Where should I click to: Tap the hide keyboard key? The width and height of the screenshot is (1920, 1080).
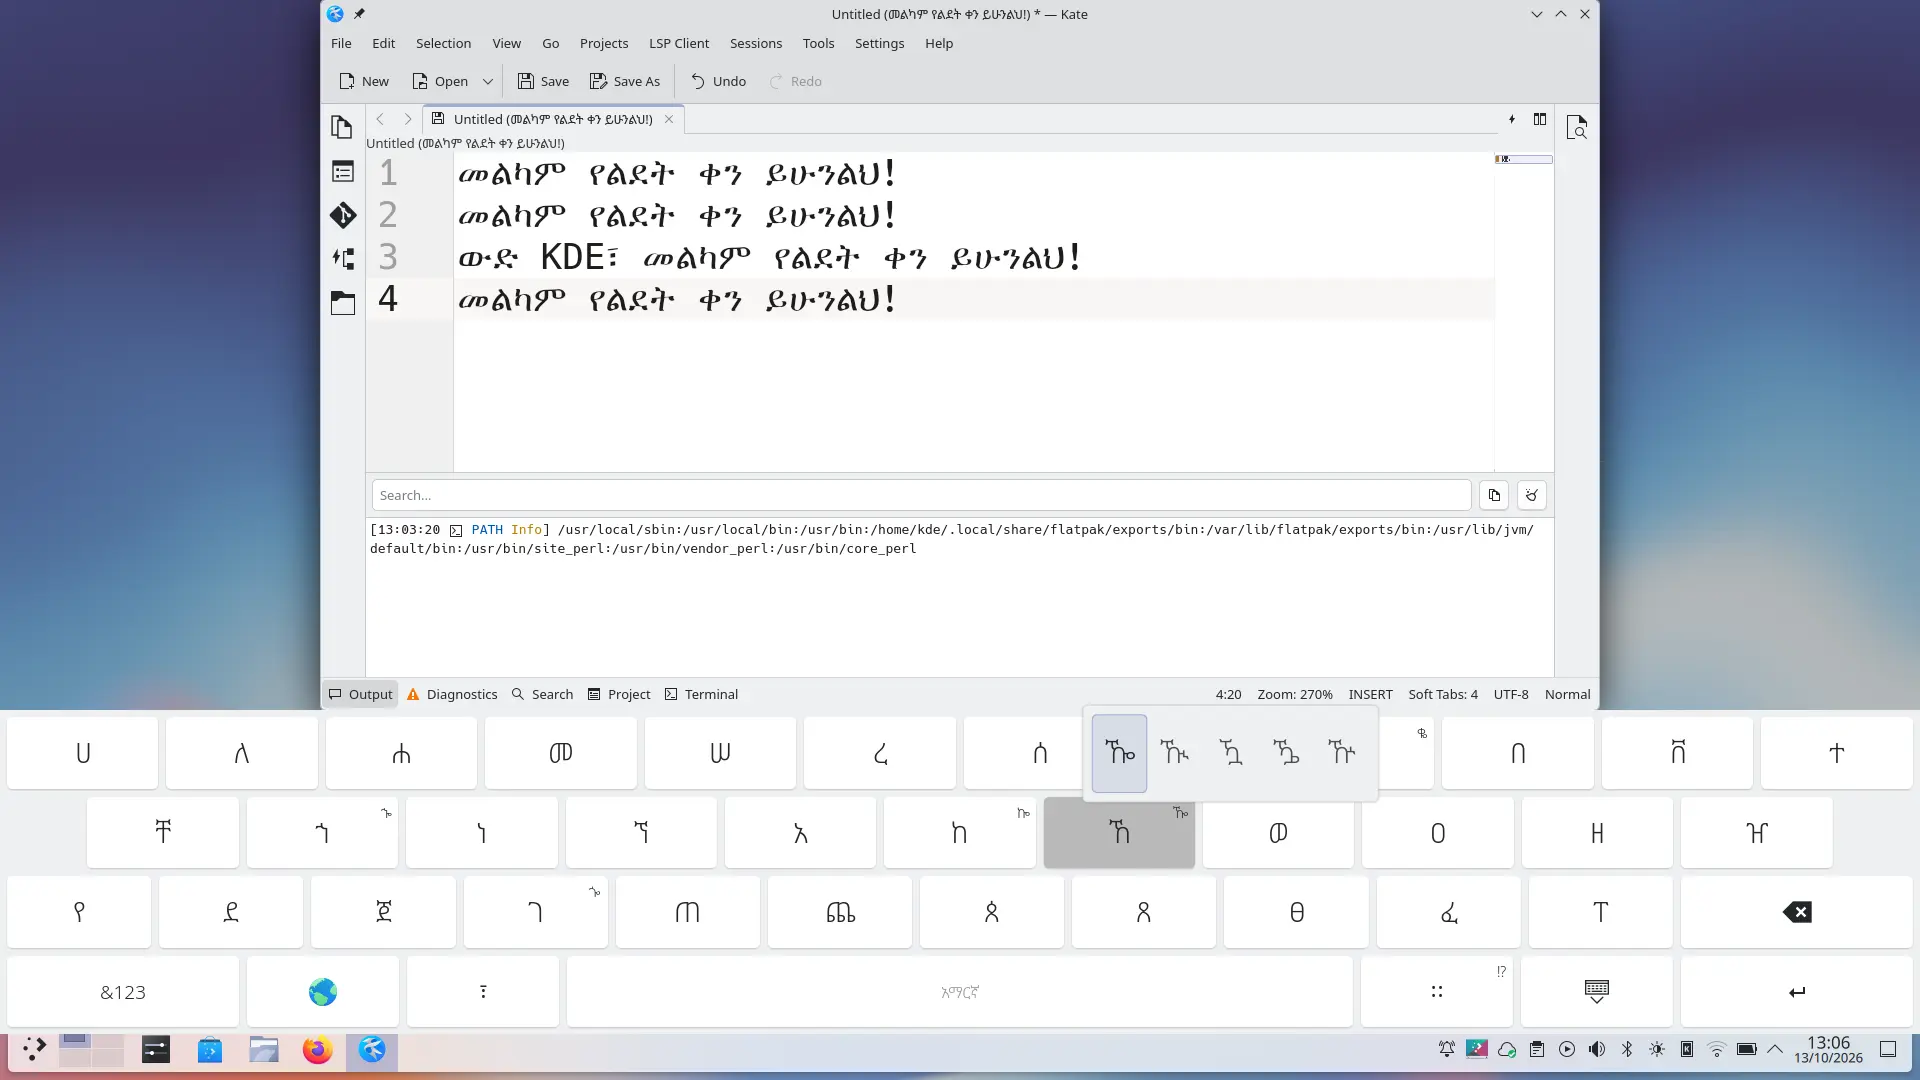(1597, 992)
